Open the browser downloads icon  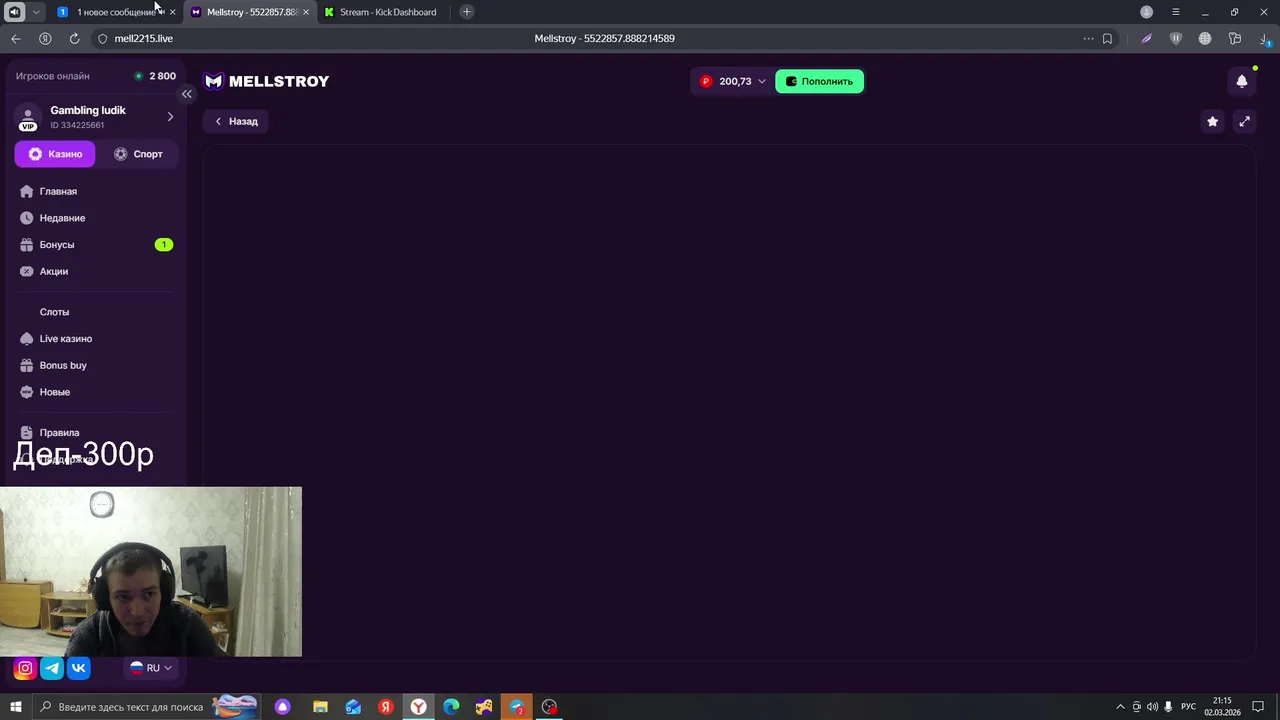1265,38
